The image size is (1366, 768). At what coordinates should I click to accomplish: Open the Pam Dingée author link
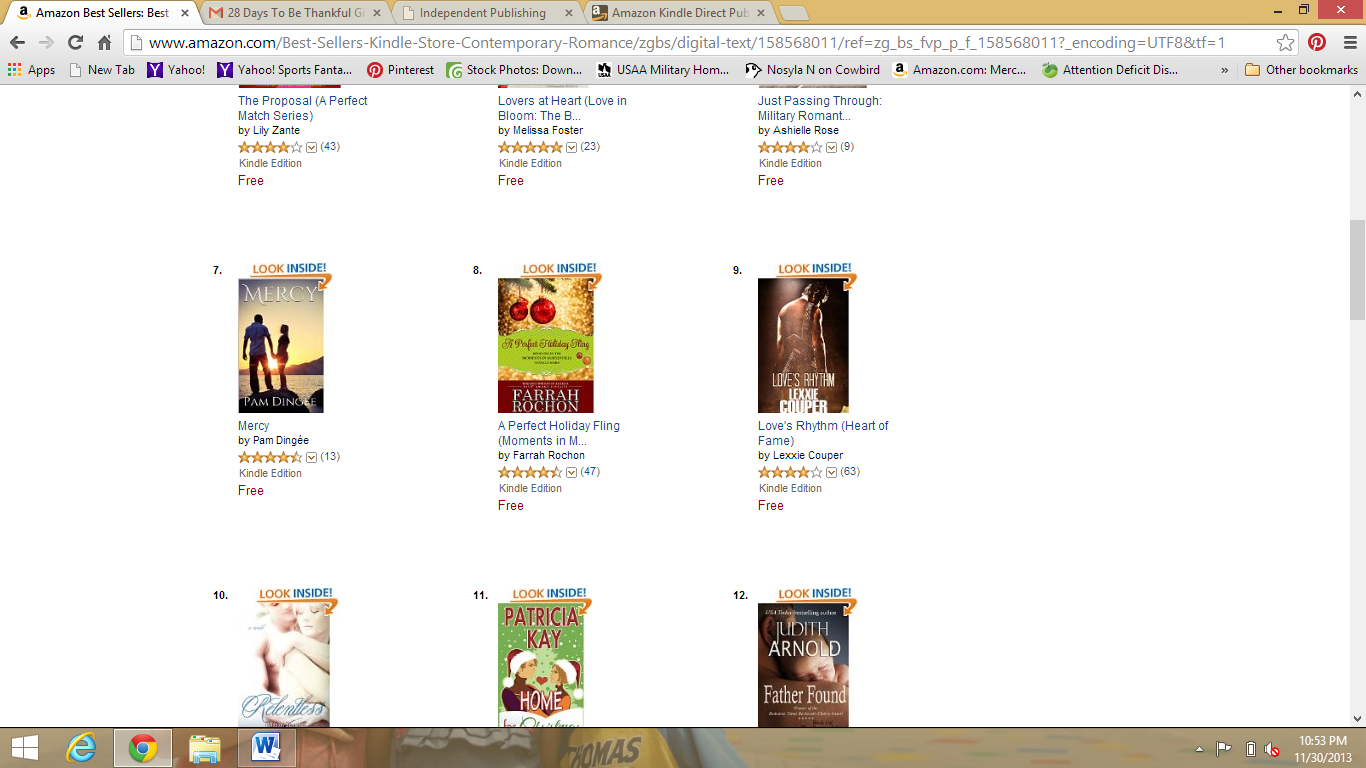[281, 440]
